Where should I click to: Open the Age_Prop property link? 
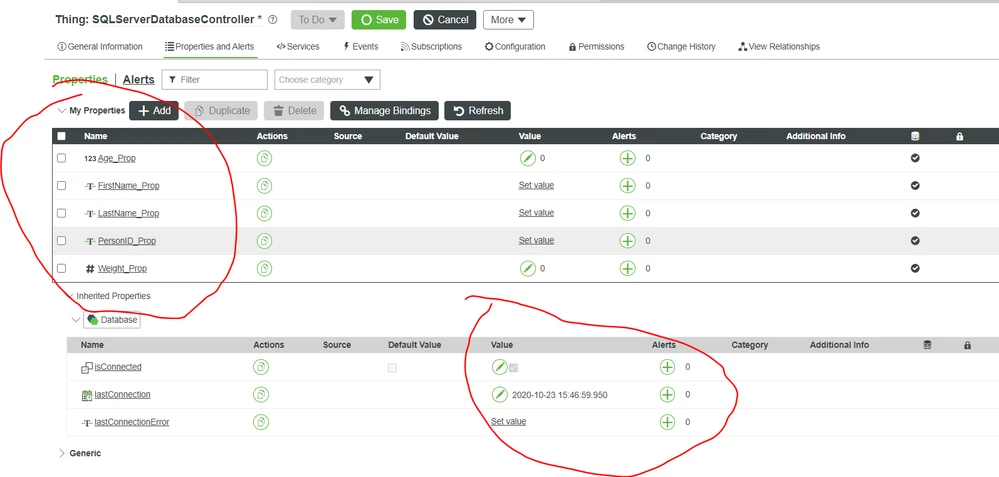click(x=117, y=158)
